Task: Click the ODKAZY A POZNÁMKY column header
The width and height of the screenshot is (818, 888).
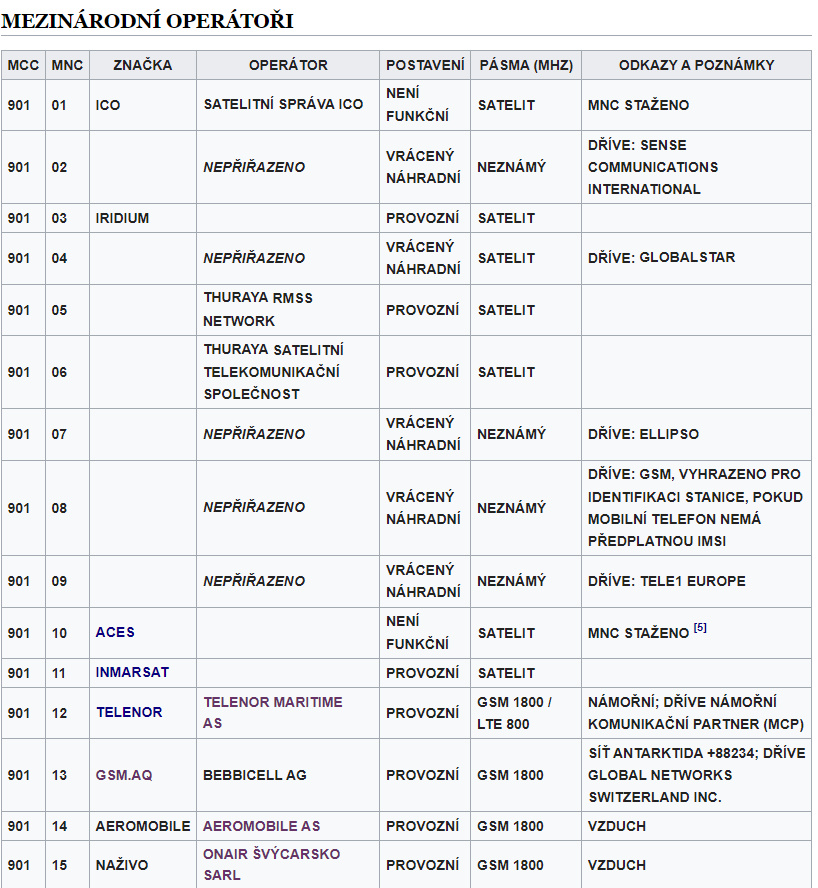Action: coord(696,65)
